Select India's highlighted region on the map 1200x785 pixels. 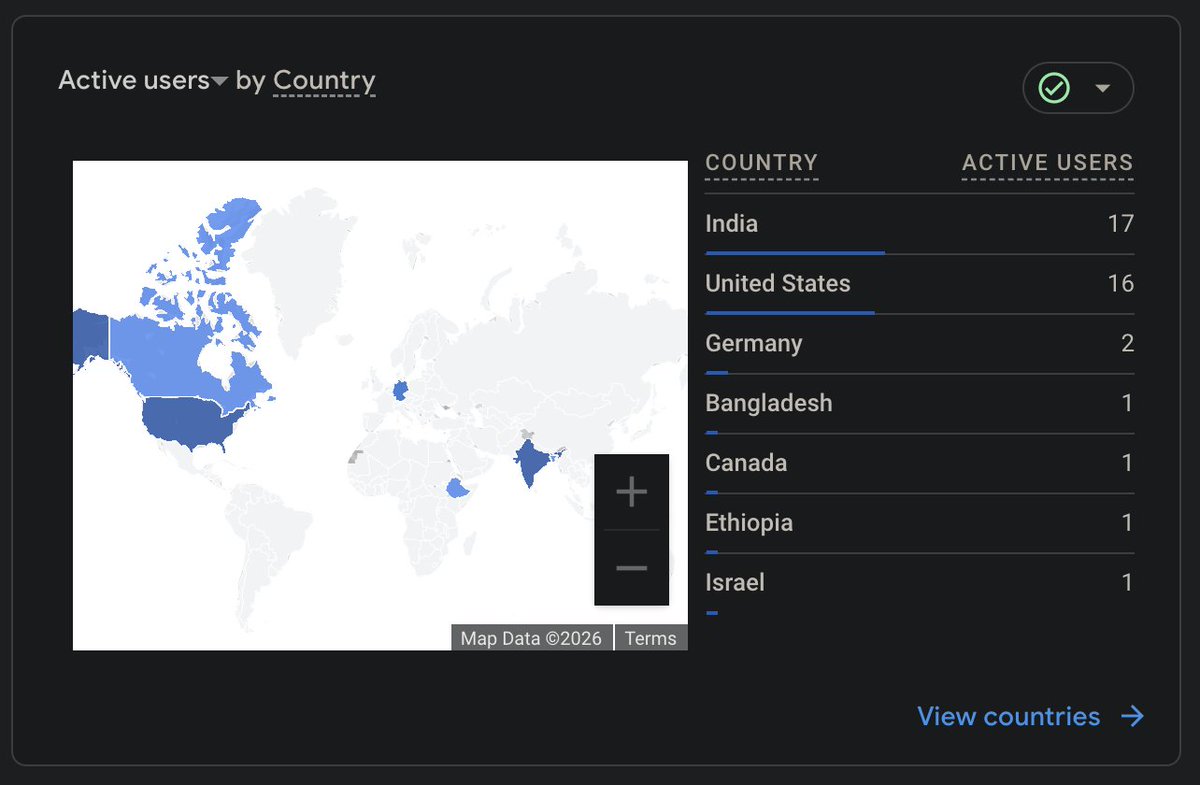pyautogui.click(x=530, y=460)
